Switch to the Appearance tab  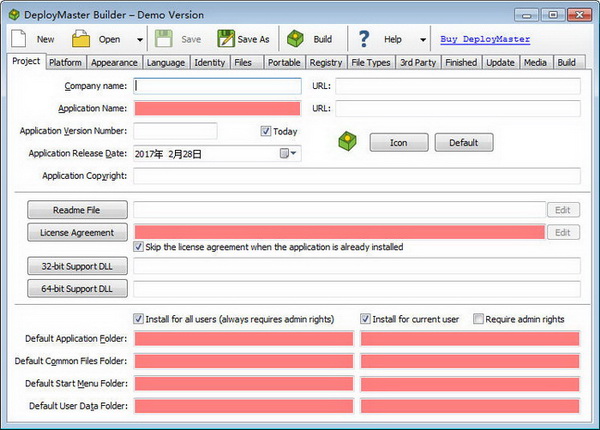tap(114, 62)
